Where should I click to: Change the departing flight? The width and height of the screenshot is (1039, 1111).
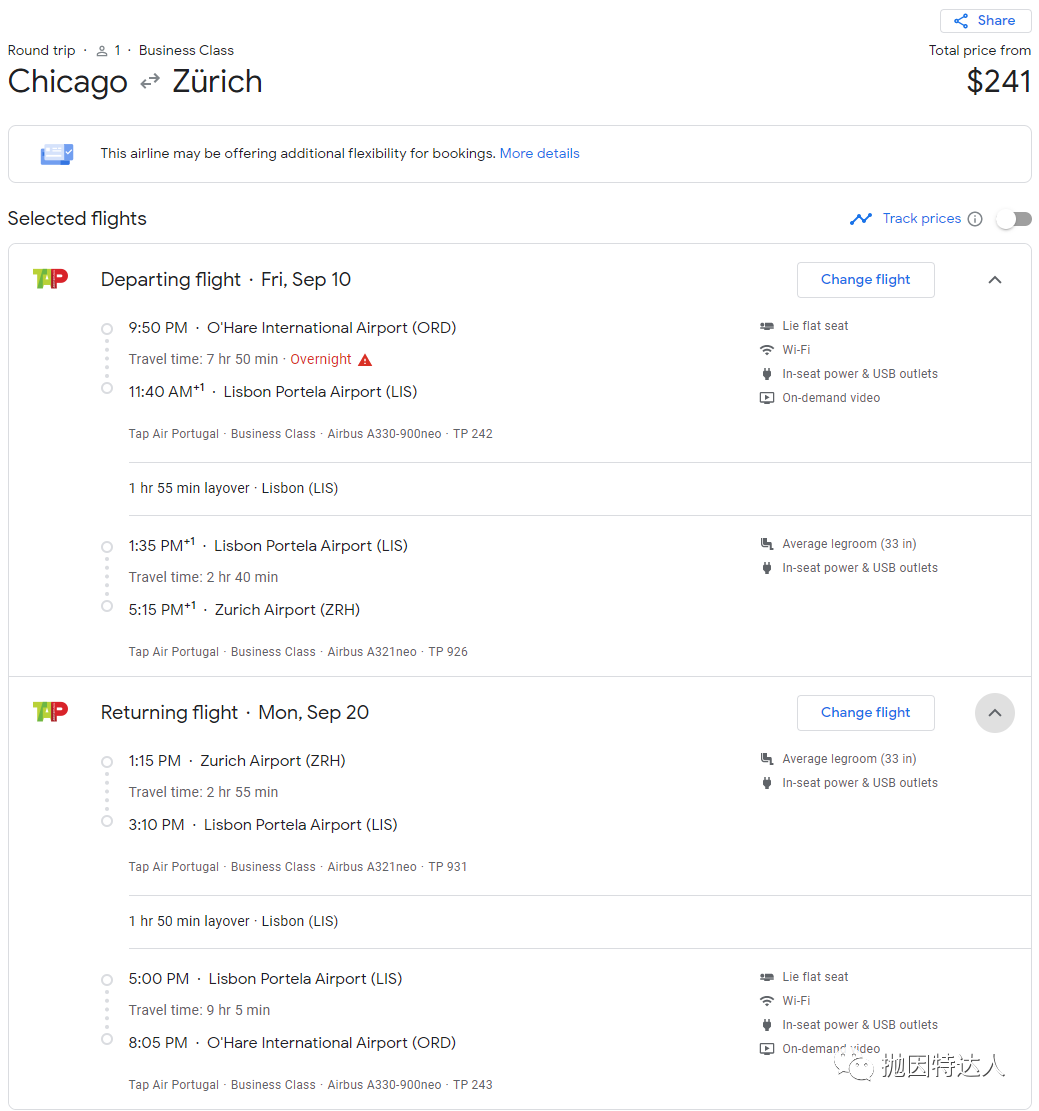pyautogui.click(x=865, y=279)
